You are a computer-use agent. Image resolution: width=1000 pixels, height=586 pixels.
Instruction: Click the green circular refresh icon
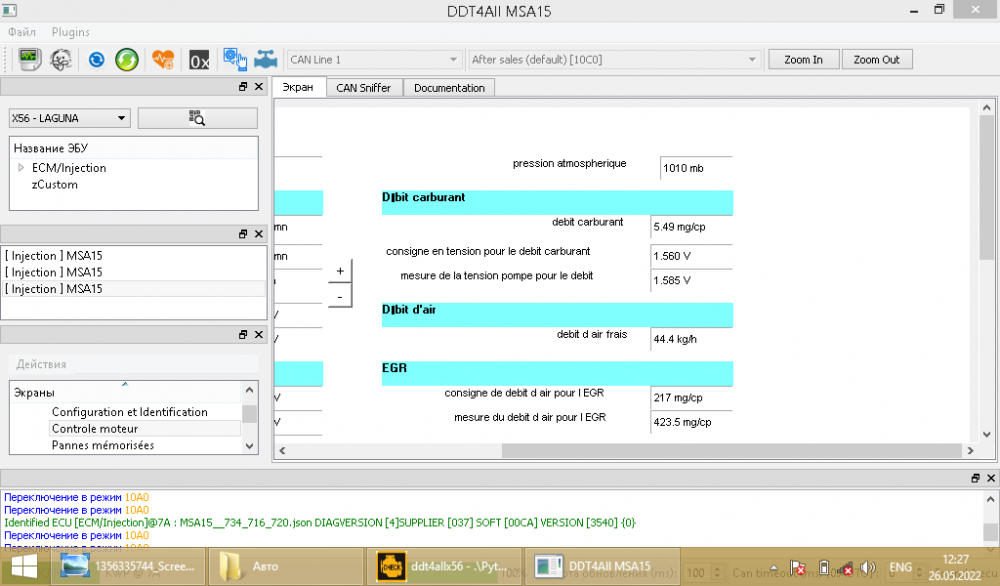(127, 59)
